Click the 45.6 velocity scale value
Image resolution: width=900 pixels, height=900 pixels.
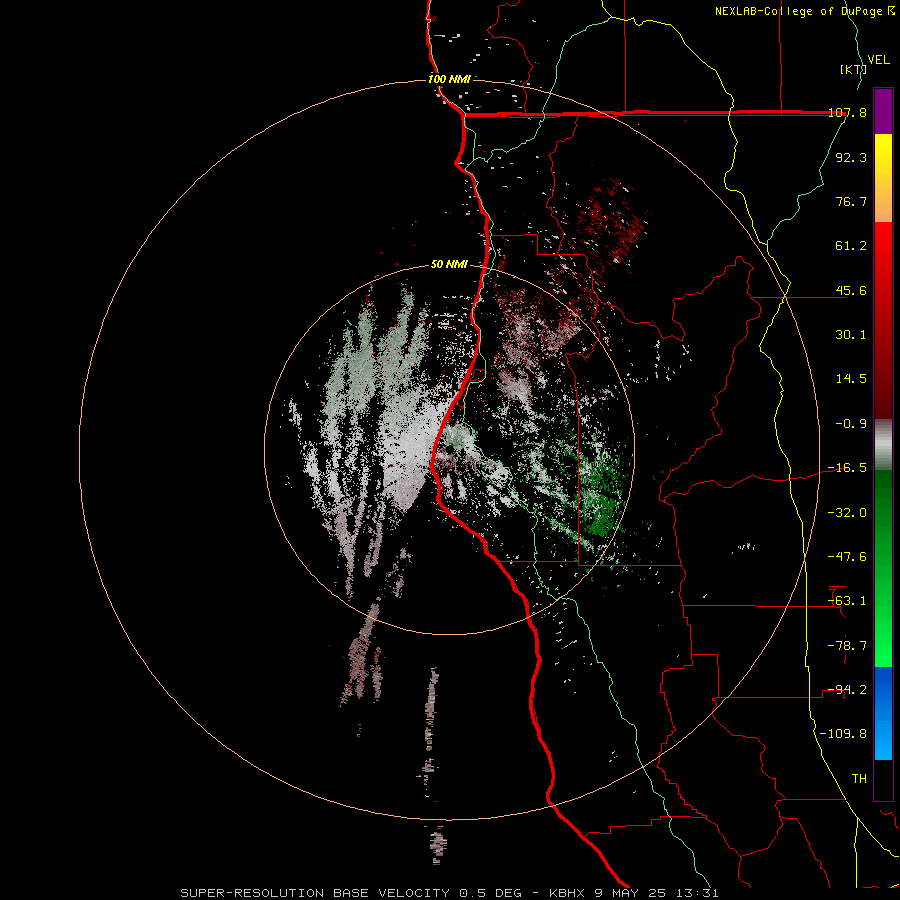coord(851,290)
